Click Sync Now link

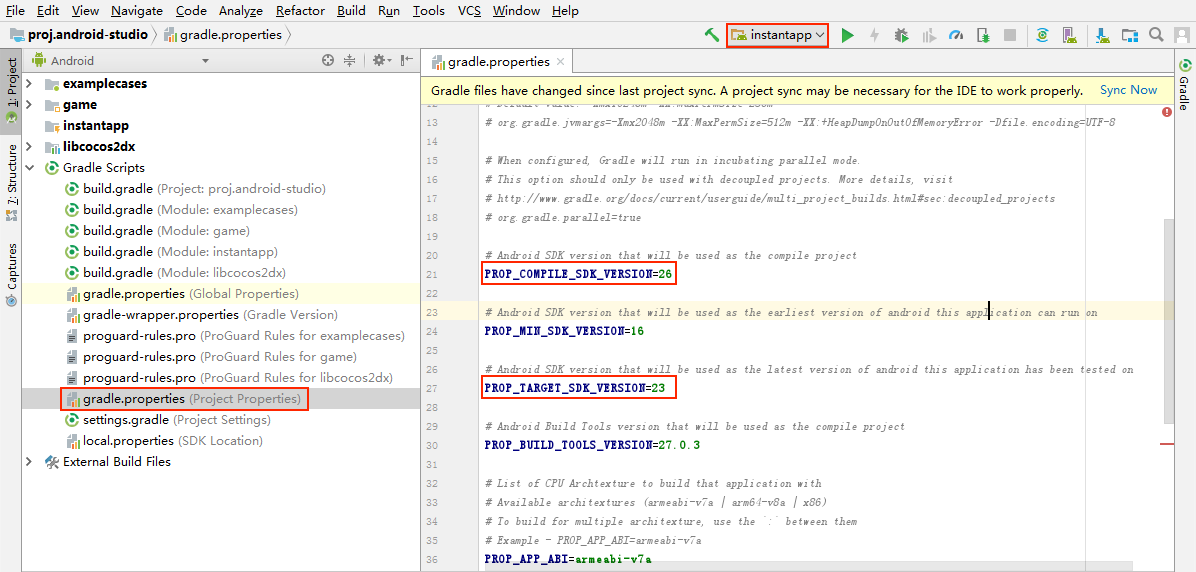[x=1128, y=90]
